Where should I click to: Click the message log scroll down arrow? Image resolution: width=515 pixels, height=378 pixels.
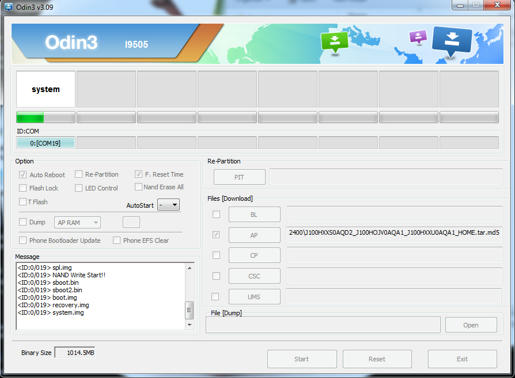[189, 324]
